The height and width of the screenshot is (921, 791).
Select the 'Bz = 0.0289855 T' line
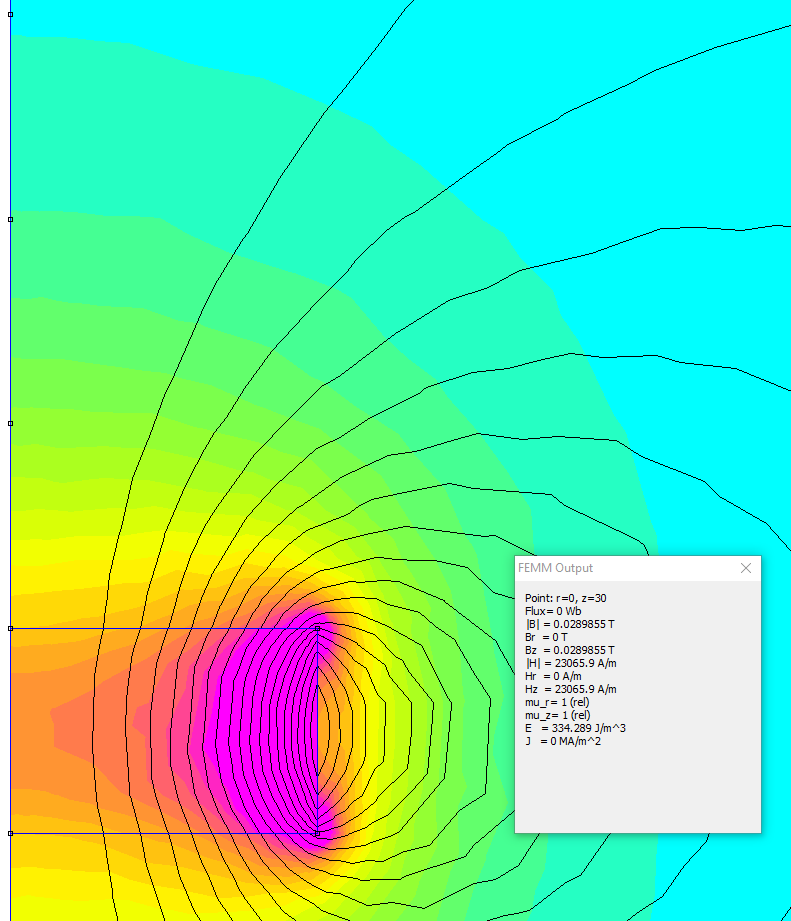pos(570,650)
